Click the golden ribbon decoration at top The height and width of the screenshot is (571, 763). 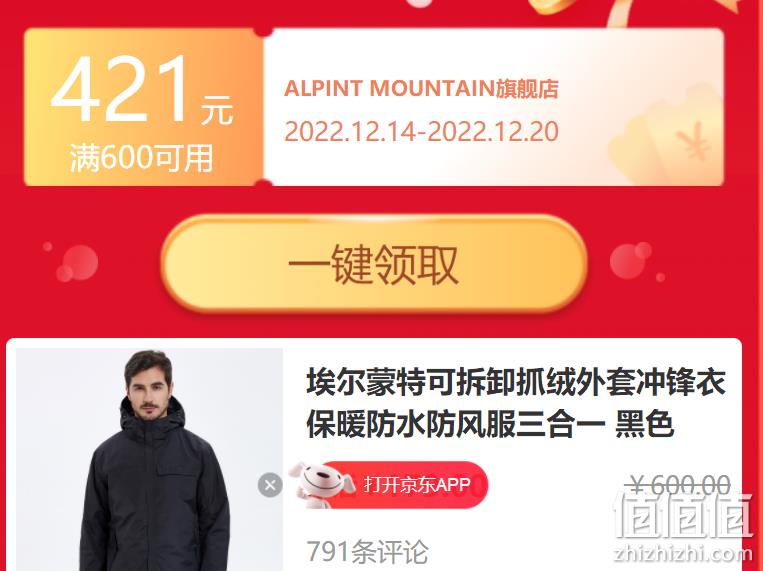click(x=681, y=12)
